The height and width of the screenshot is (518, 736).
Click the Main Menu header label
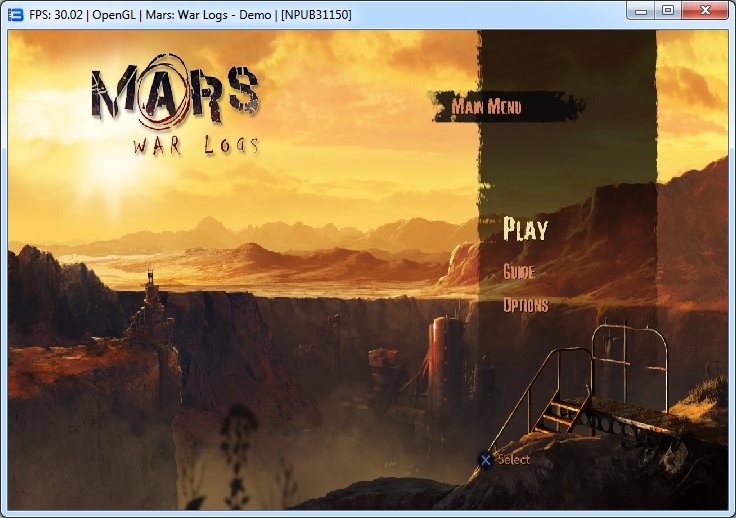[486, 107]
